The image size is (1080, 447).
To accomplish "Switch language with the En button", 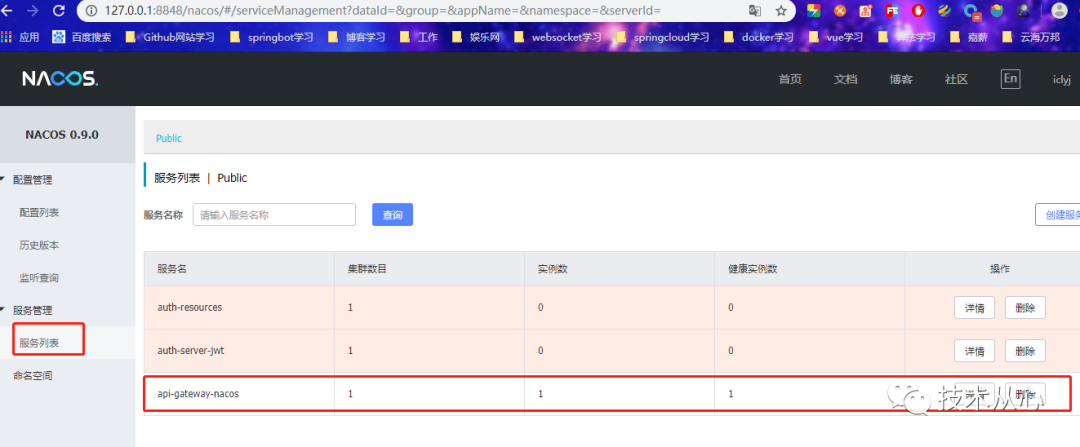I will (x=1010, y=79).
